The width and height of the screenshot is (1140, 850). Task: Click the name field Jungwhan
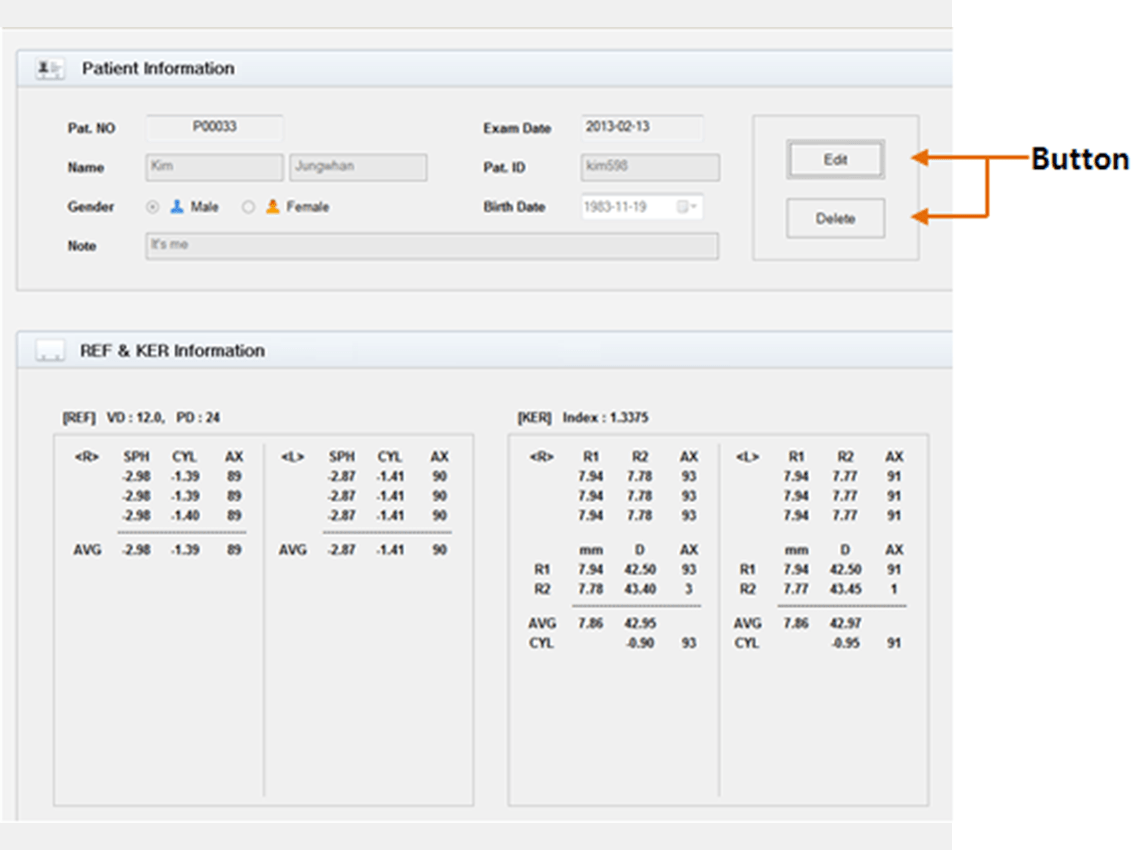(358, 167)
